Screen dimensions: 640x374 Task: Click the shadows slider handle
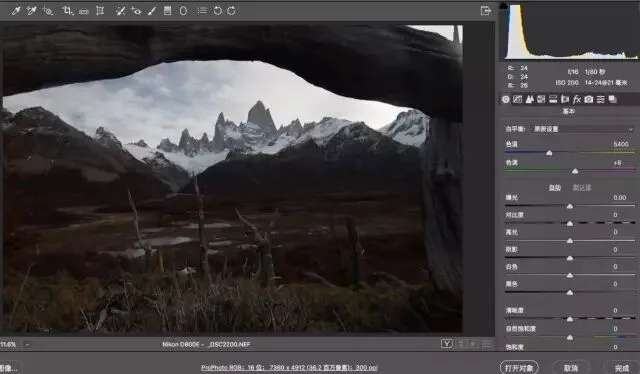pos(570,258)
